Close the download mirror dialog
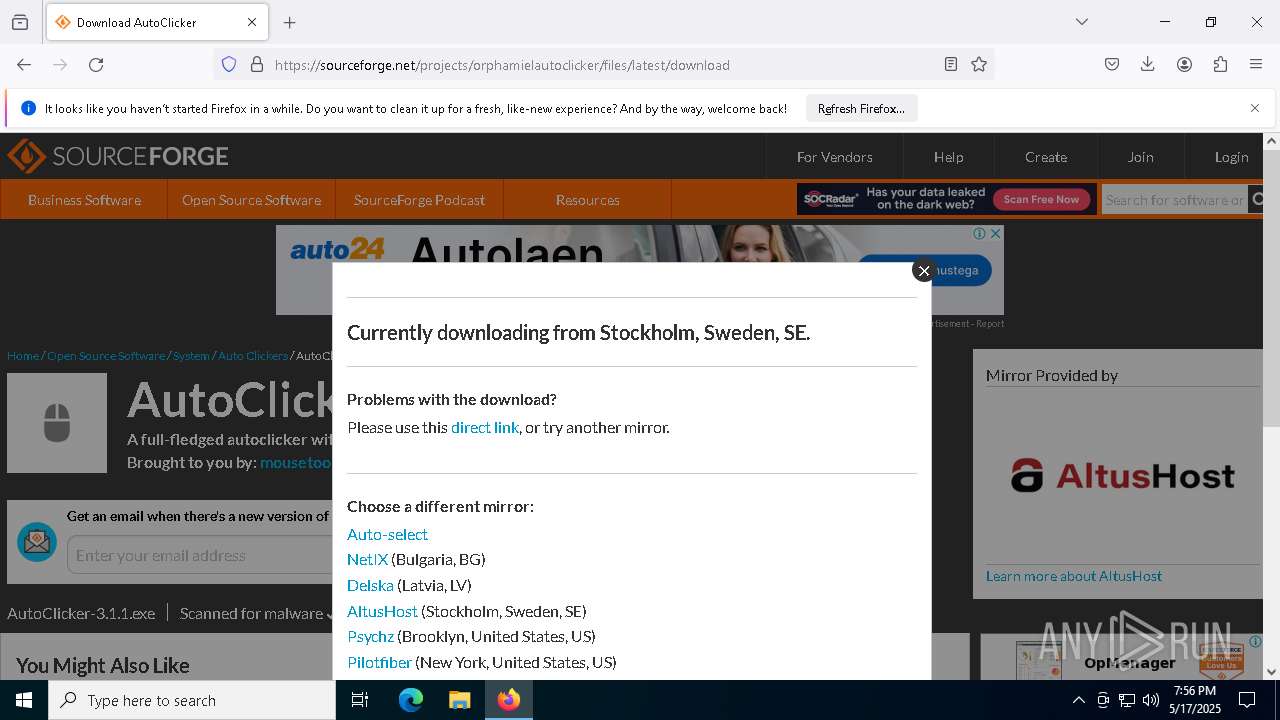 pos(923,270)
